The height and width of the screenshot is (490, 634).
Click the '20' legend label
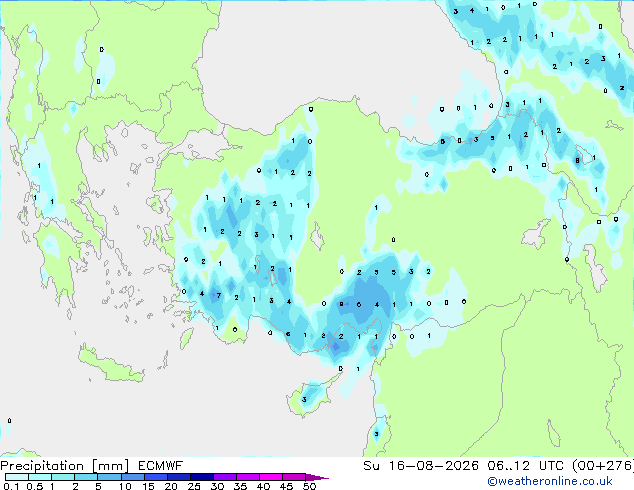[x=171, y=486]
